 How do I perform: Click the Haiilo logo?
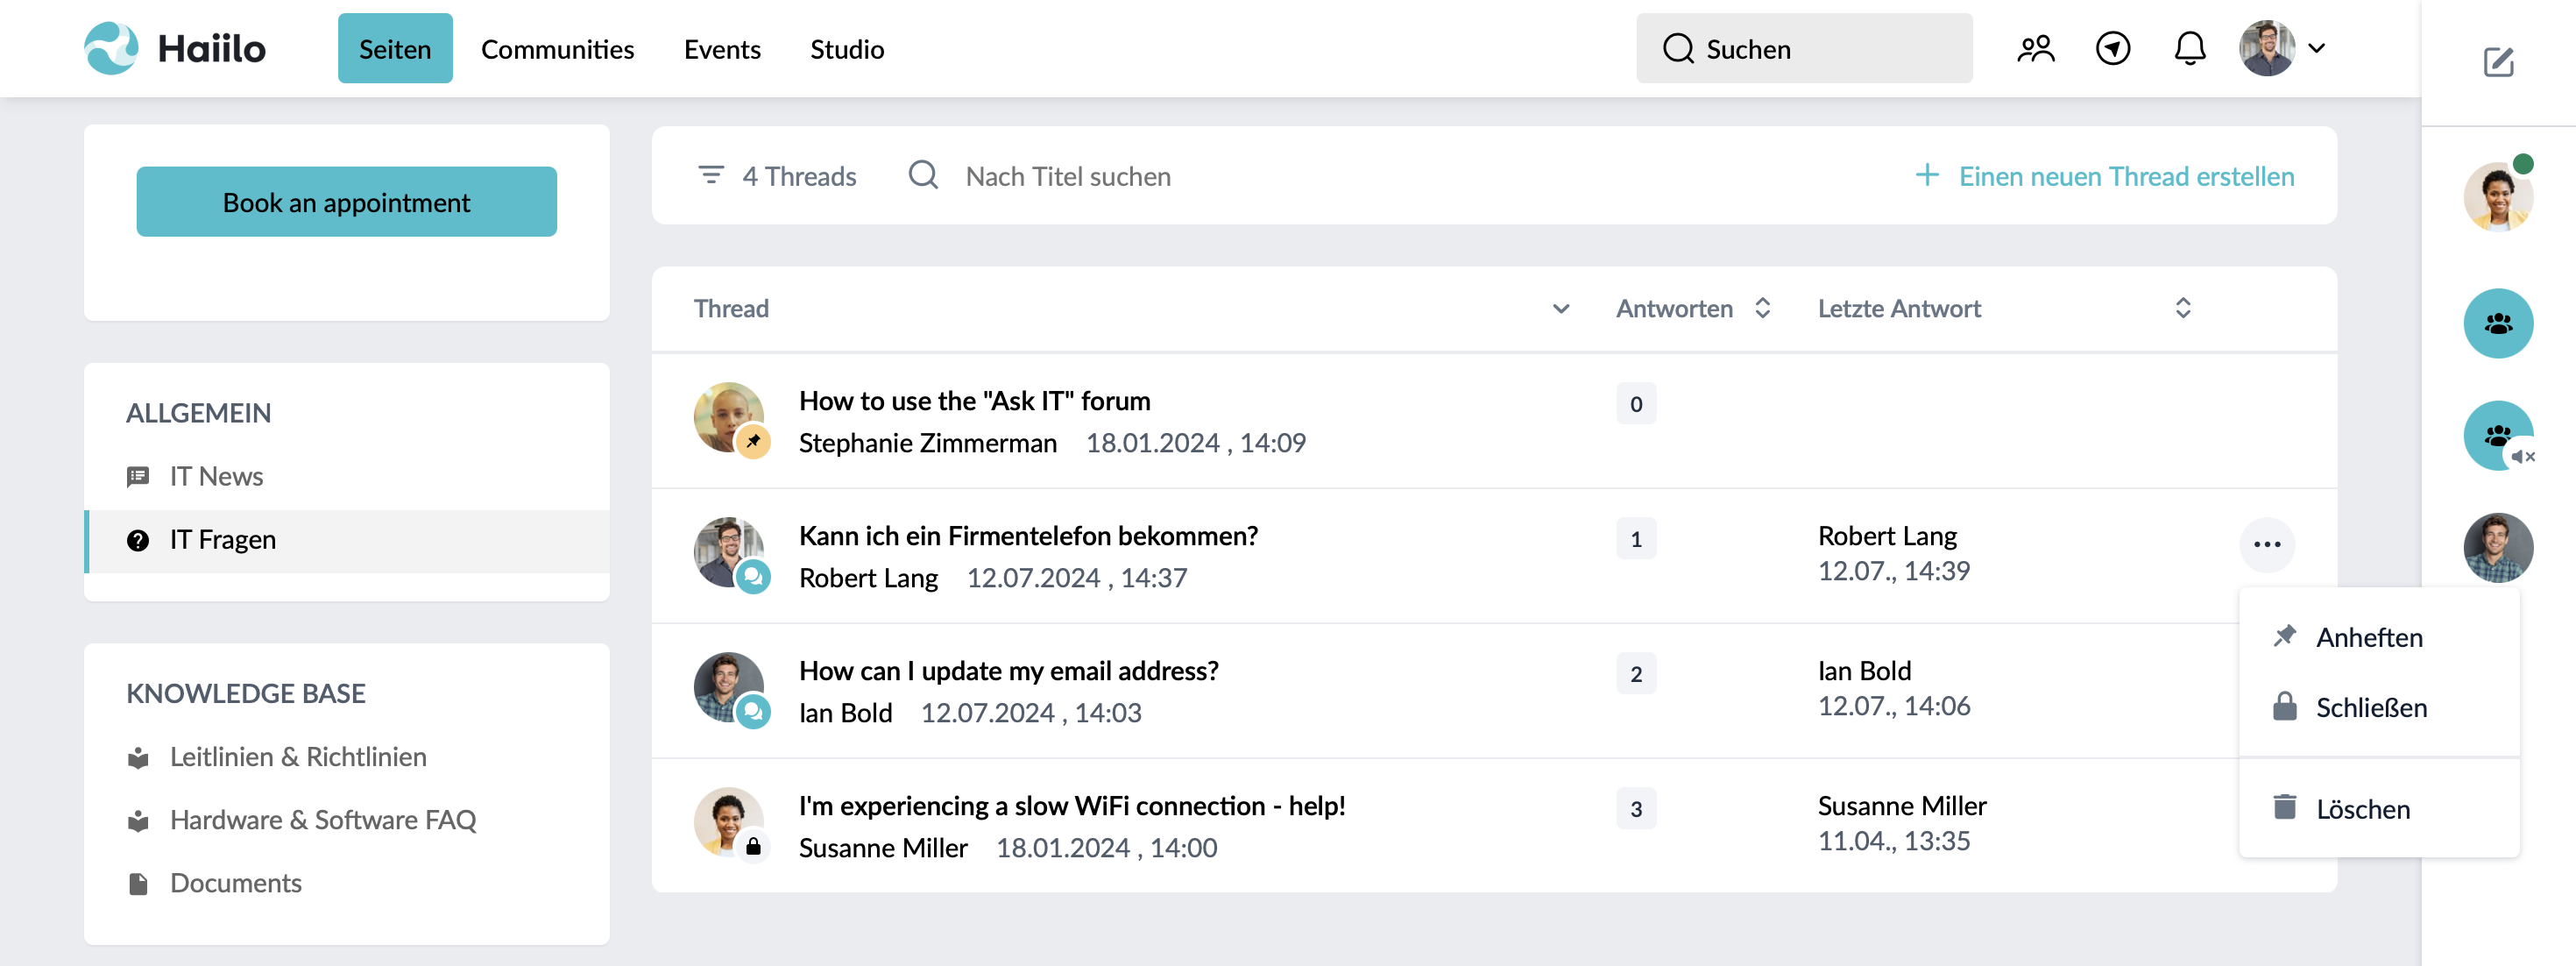(175, 48)
